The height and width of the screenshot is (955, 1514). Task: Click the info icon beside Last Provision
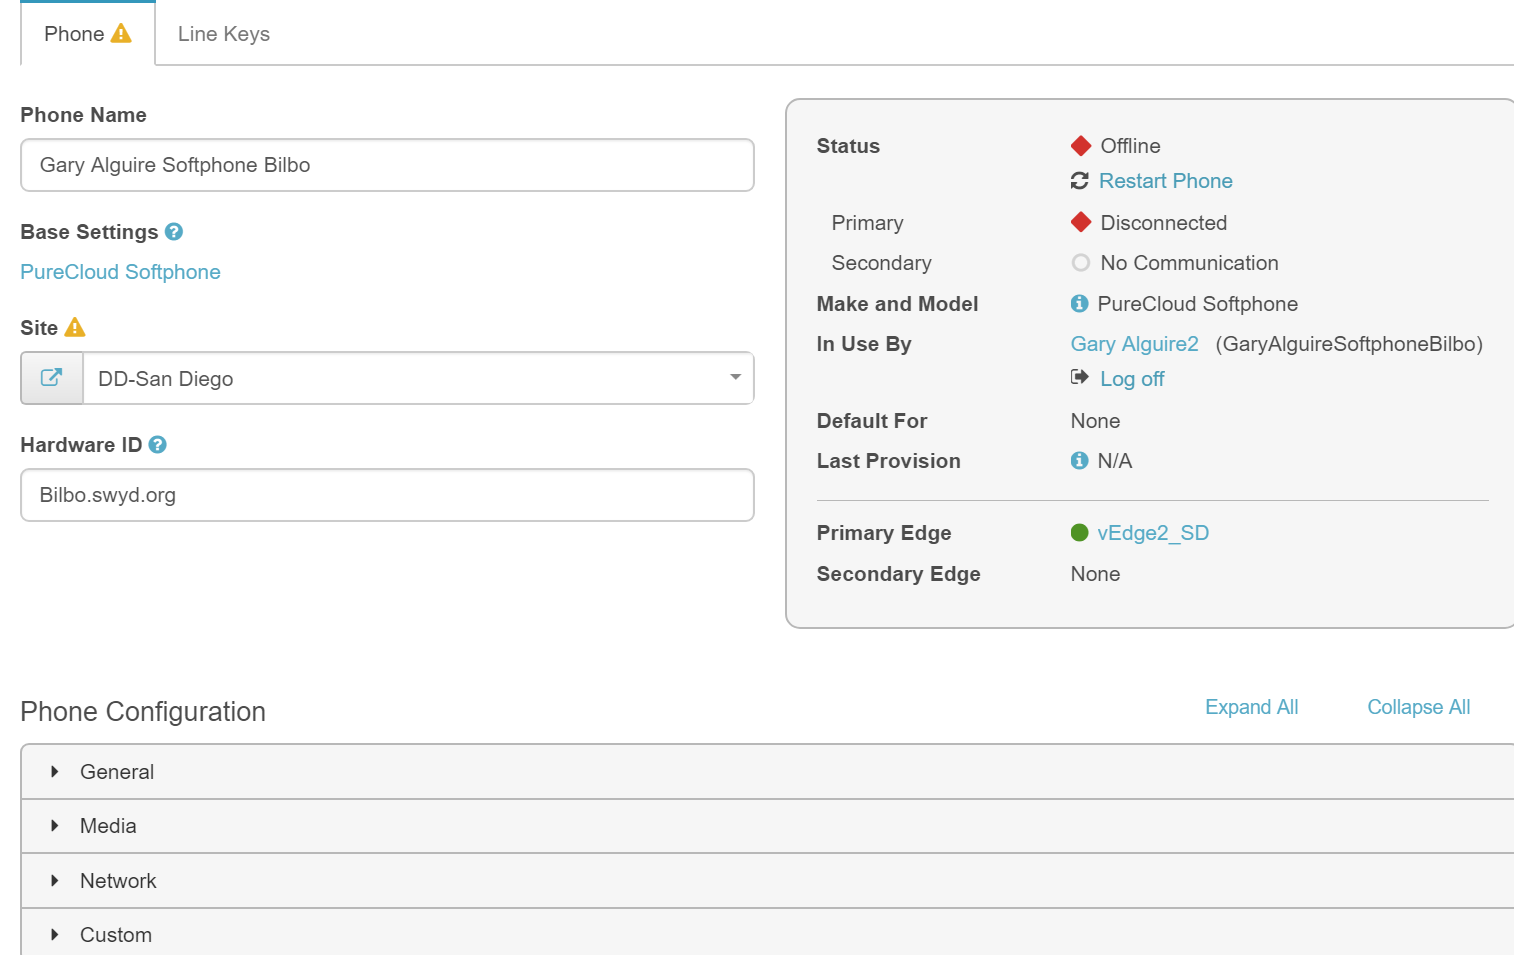pos(1078,460)
